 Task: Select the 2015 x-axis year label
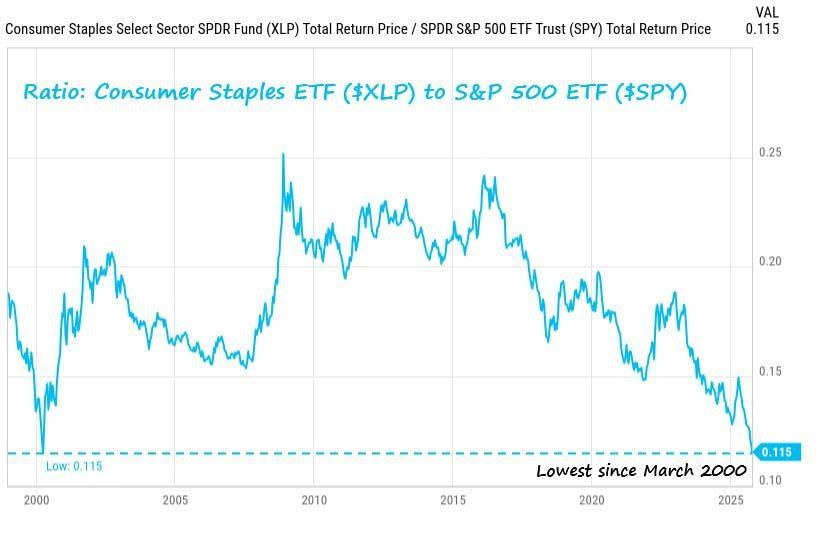pyautogui.click(x=453, y=499)
